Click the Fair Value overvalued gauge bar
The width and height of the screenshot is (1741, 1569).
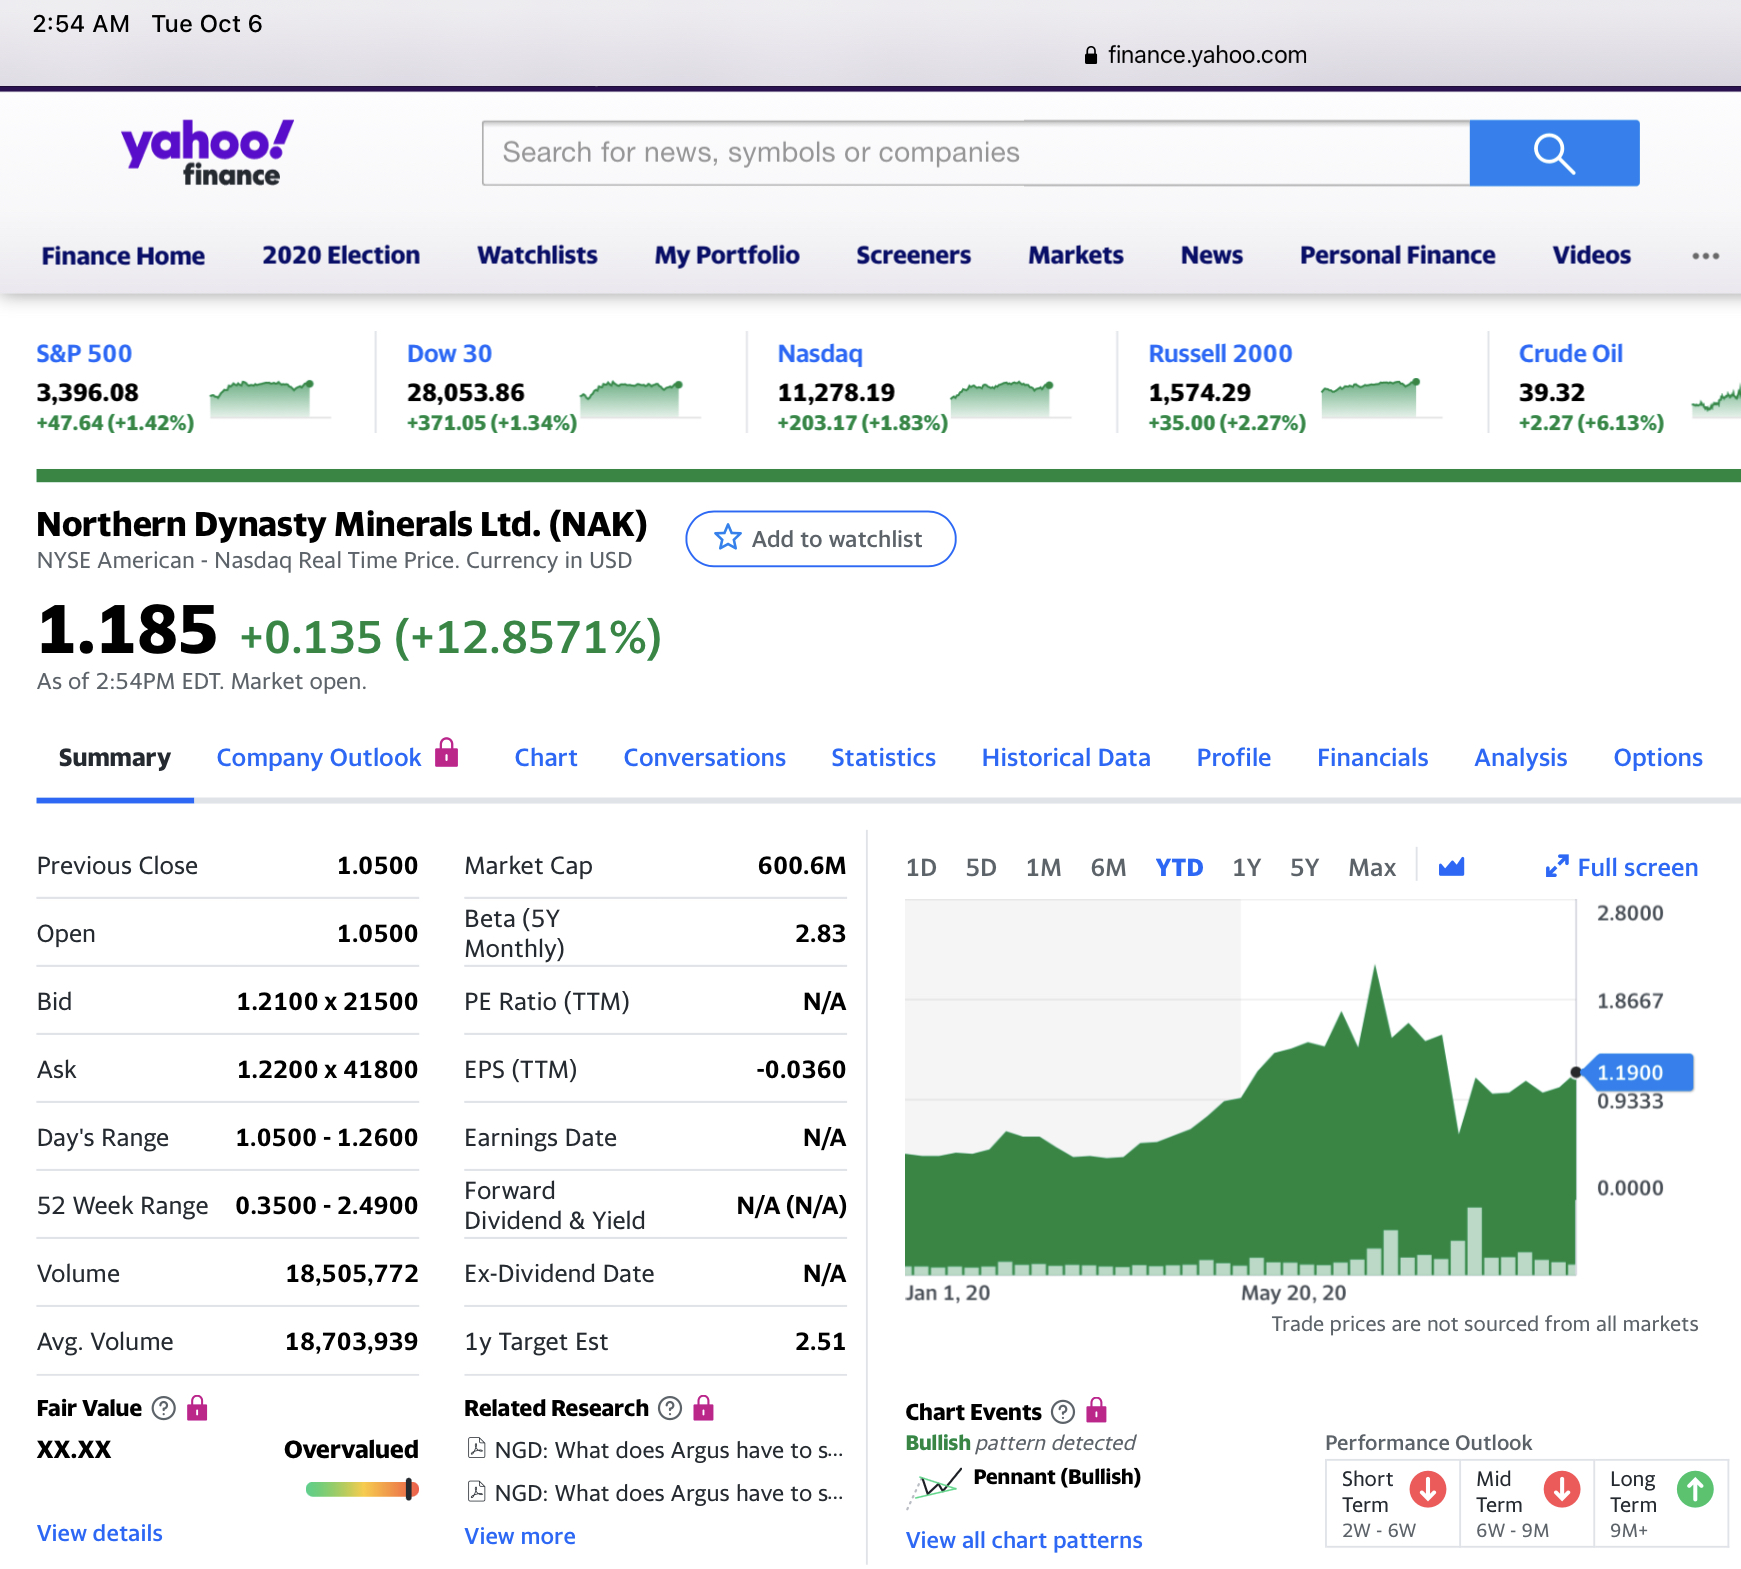point(361,1490)
